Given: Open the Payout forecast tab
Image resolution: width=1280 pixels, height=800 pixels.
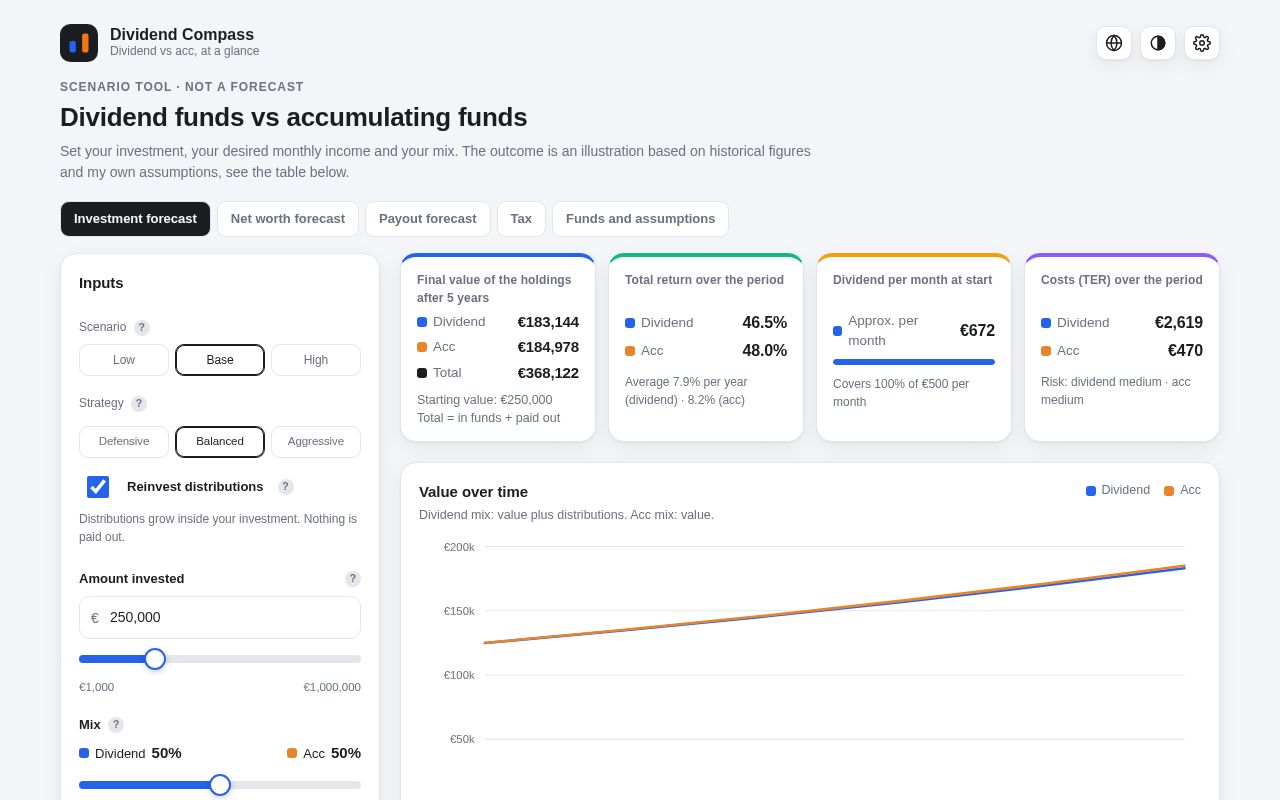Looking at the screenshot, I should pos(428,219).
